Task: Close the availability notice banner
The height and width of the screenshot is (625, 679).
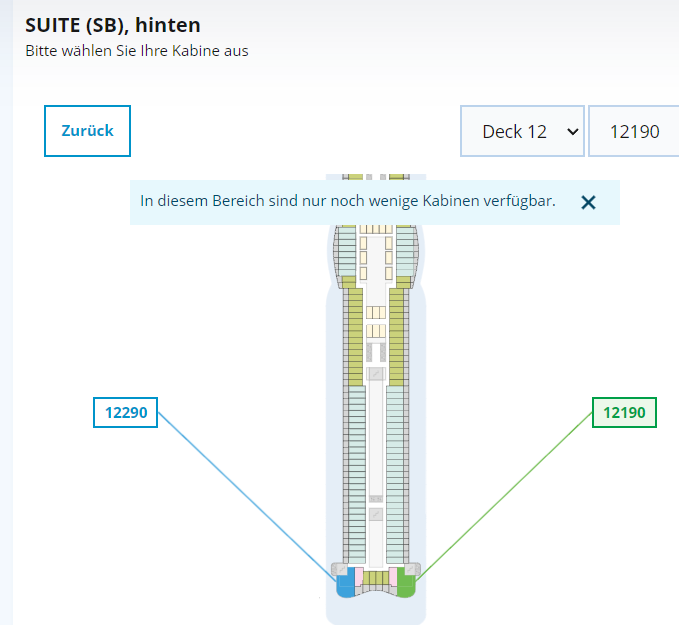Action: coord(588,202)
